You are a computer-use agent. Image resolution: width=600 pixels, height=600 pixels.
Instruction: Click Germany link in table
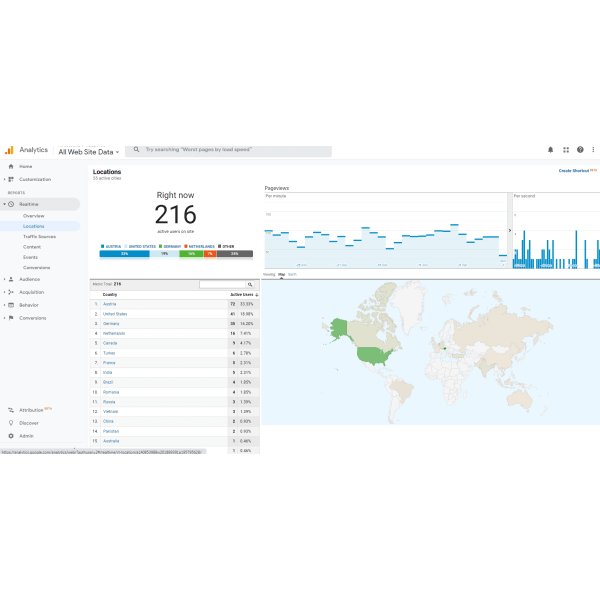coord(111,324)
